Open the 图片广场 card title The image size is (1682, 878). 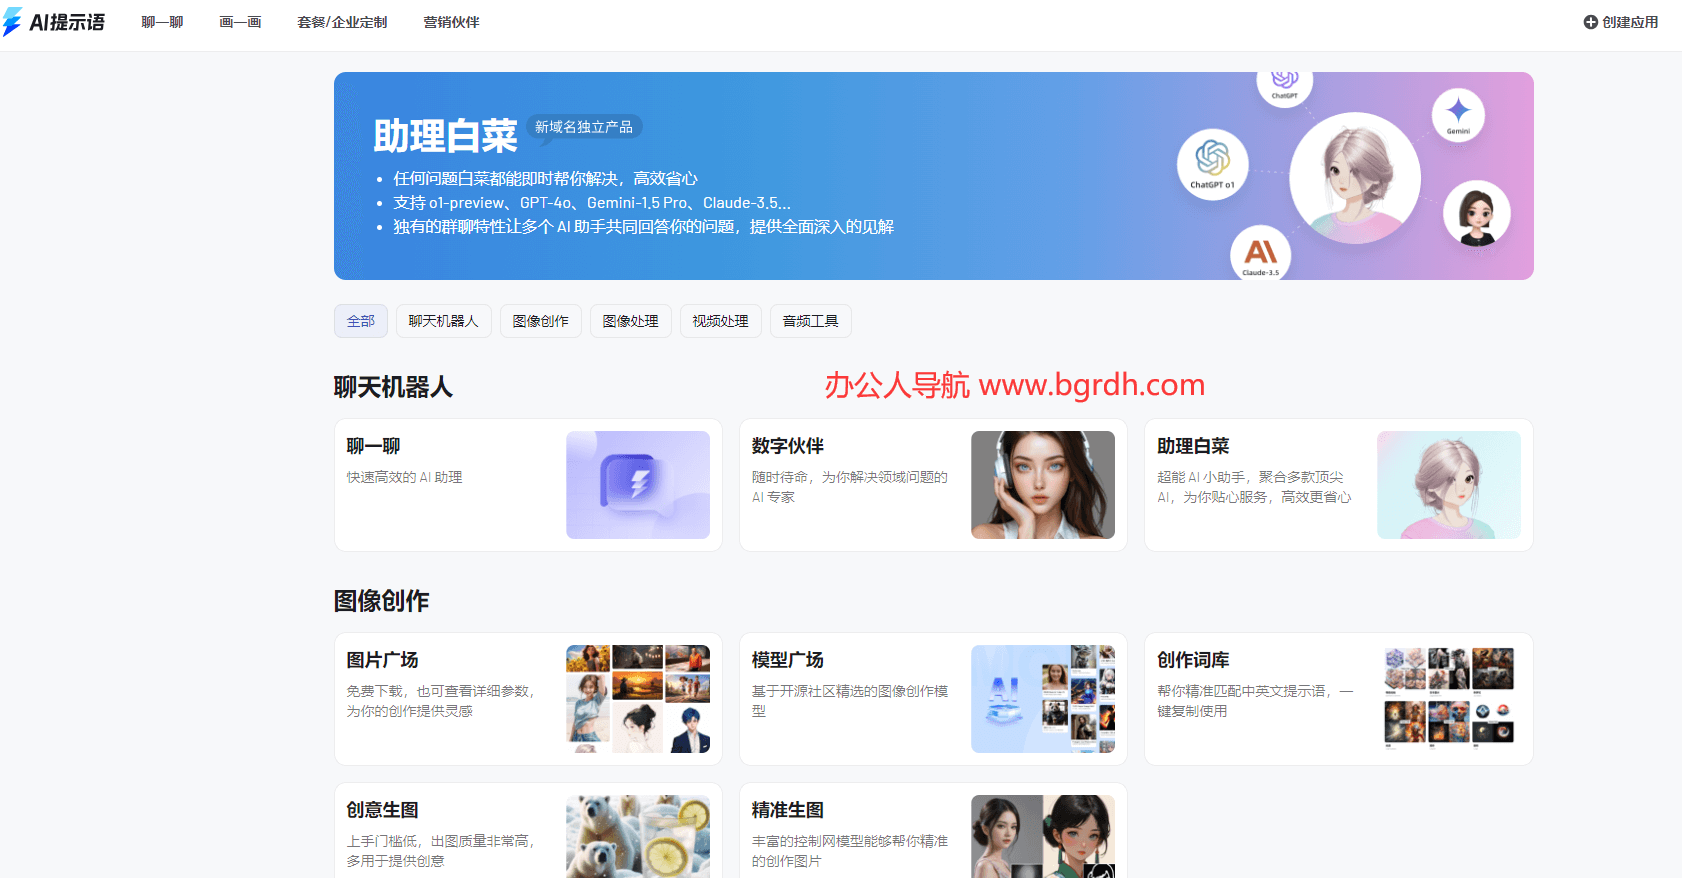pyautogui.click(x=382, y=660)
